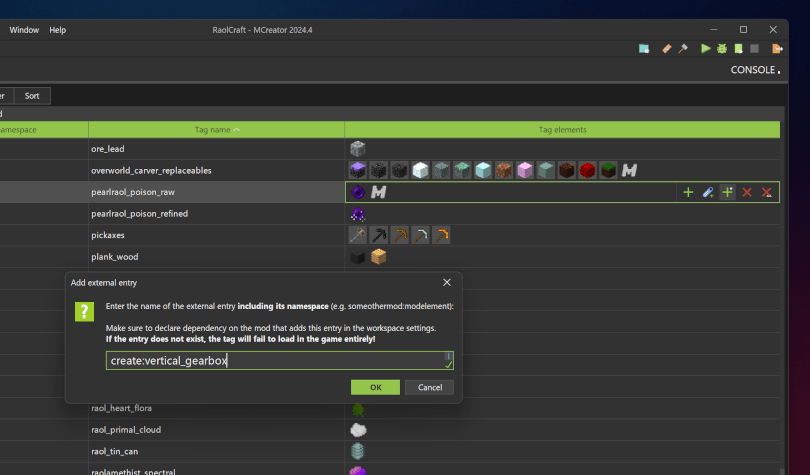Screen dimensions: 810x475
Task: Select the tin can element in raol_tin_can row
Action: click(x=357, y=451)
